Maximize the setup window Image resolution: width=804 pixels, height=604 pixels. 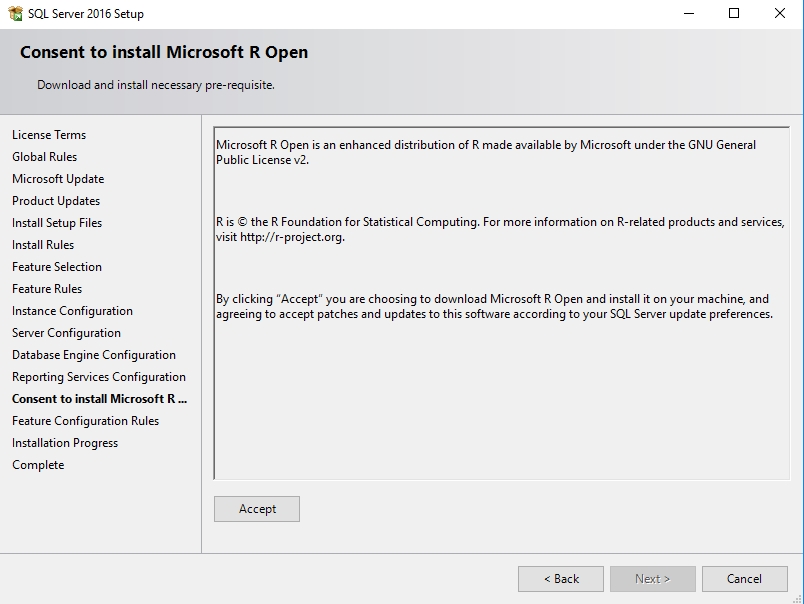tap(734, 14)
